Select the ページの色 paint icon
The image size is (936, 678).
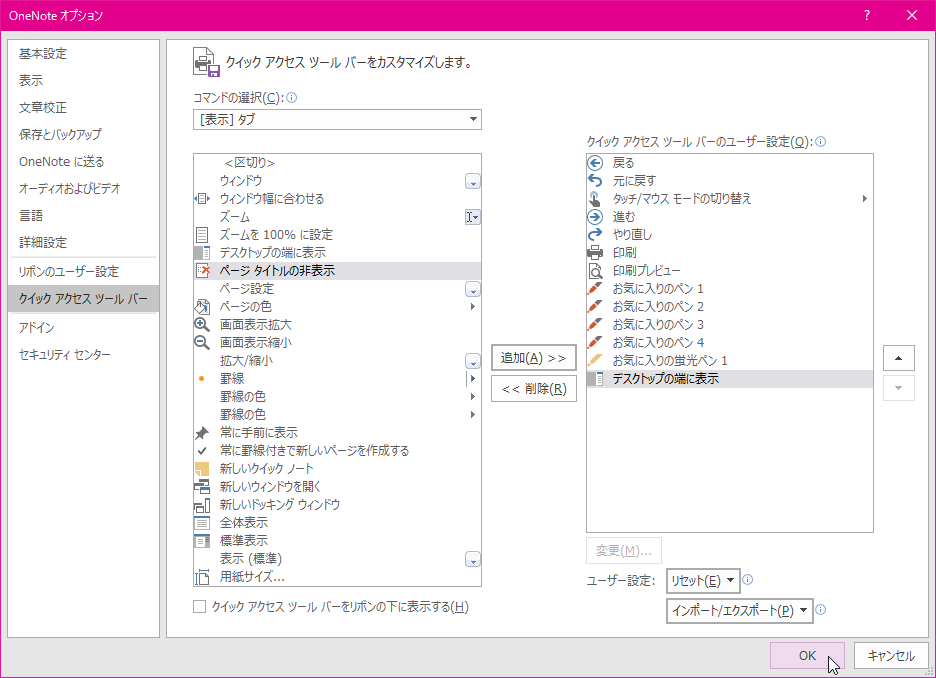click(x=202, y=307)
